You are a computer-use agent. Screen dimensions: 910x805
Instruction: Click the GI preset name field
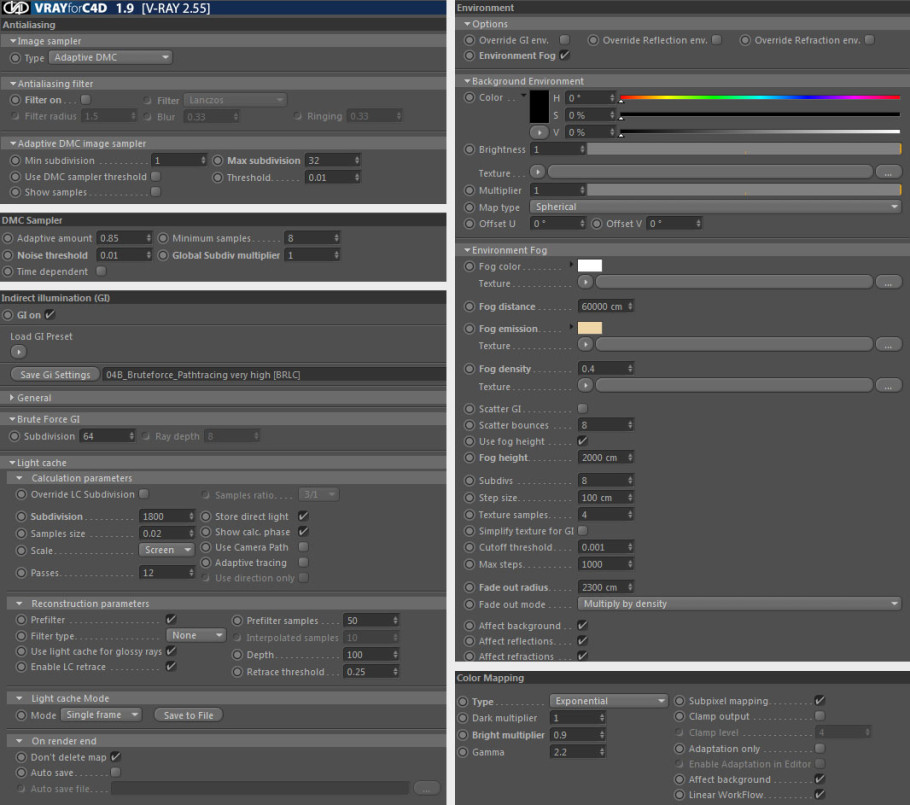point(274,375)
